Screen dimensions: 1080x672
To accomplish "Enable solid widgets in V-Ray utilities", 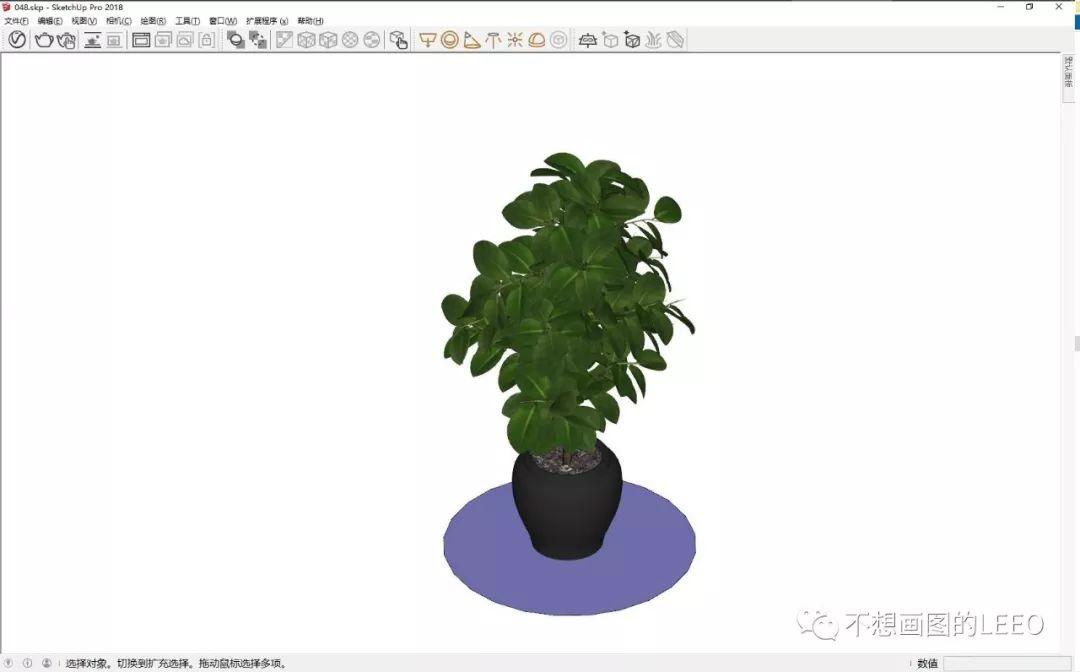I will point(236,40).
